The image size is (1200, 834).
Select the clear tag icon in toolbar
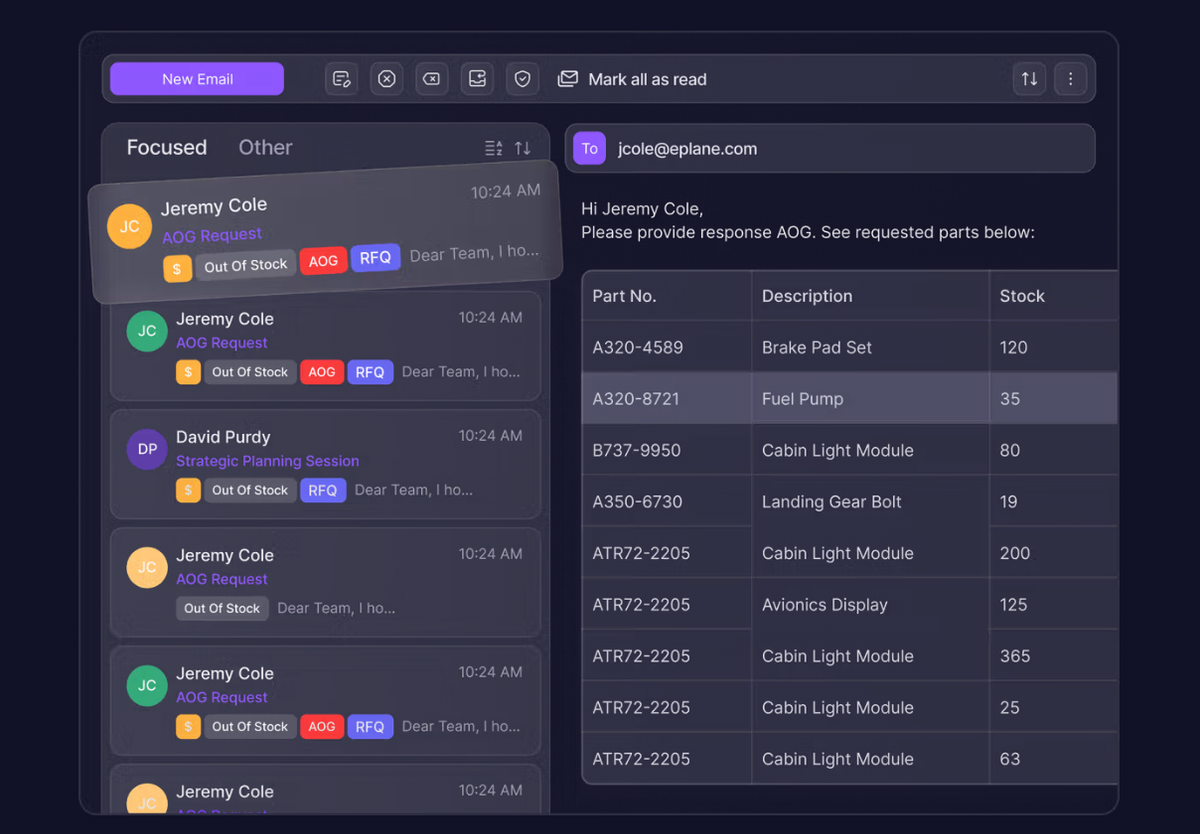click(432, 78)
